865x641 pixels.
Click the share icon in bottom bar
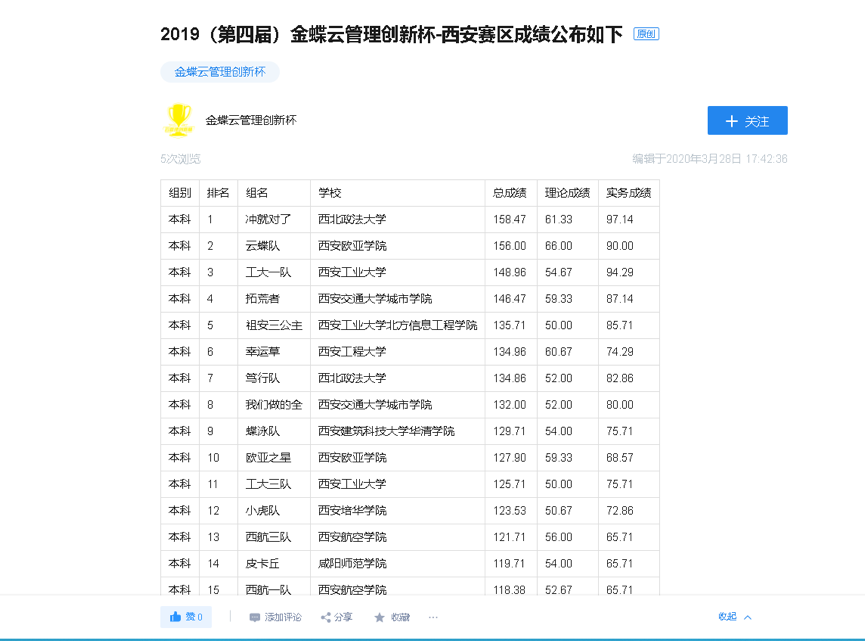point(326,618)
